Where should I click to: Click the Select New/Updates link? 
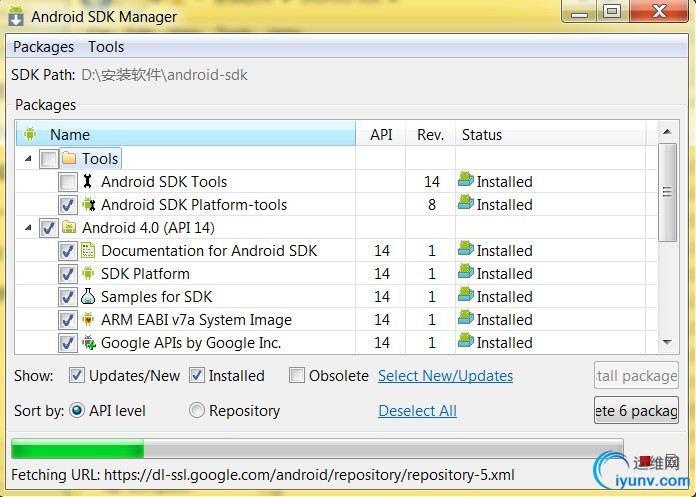(445, 376)
